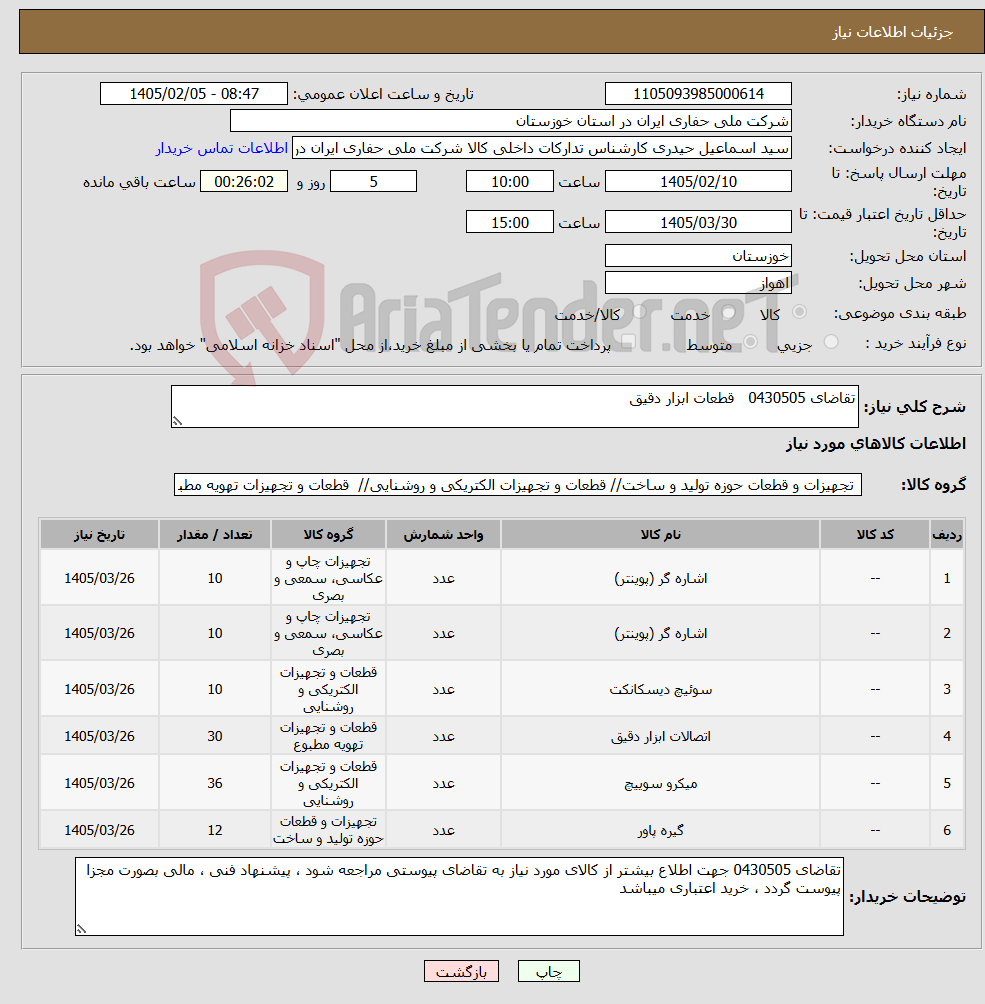Screen dimensions: 985x1004
Task: Click the واحد شمارش column header
Action: [443, 535]
